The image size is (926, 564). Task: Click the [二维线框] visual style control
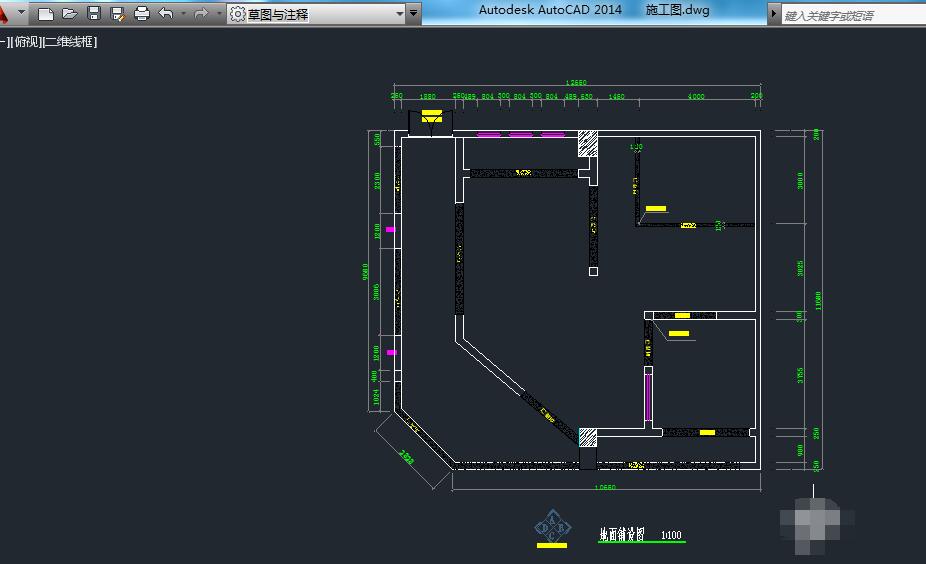tap(70, 42)
